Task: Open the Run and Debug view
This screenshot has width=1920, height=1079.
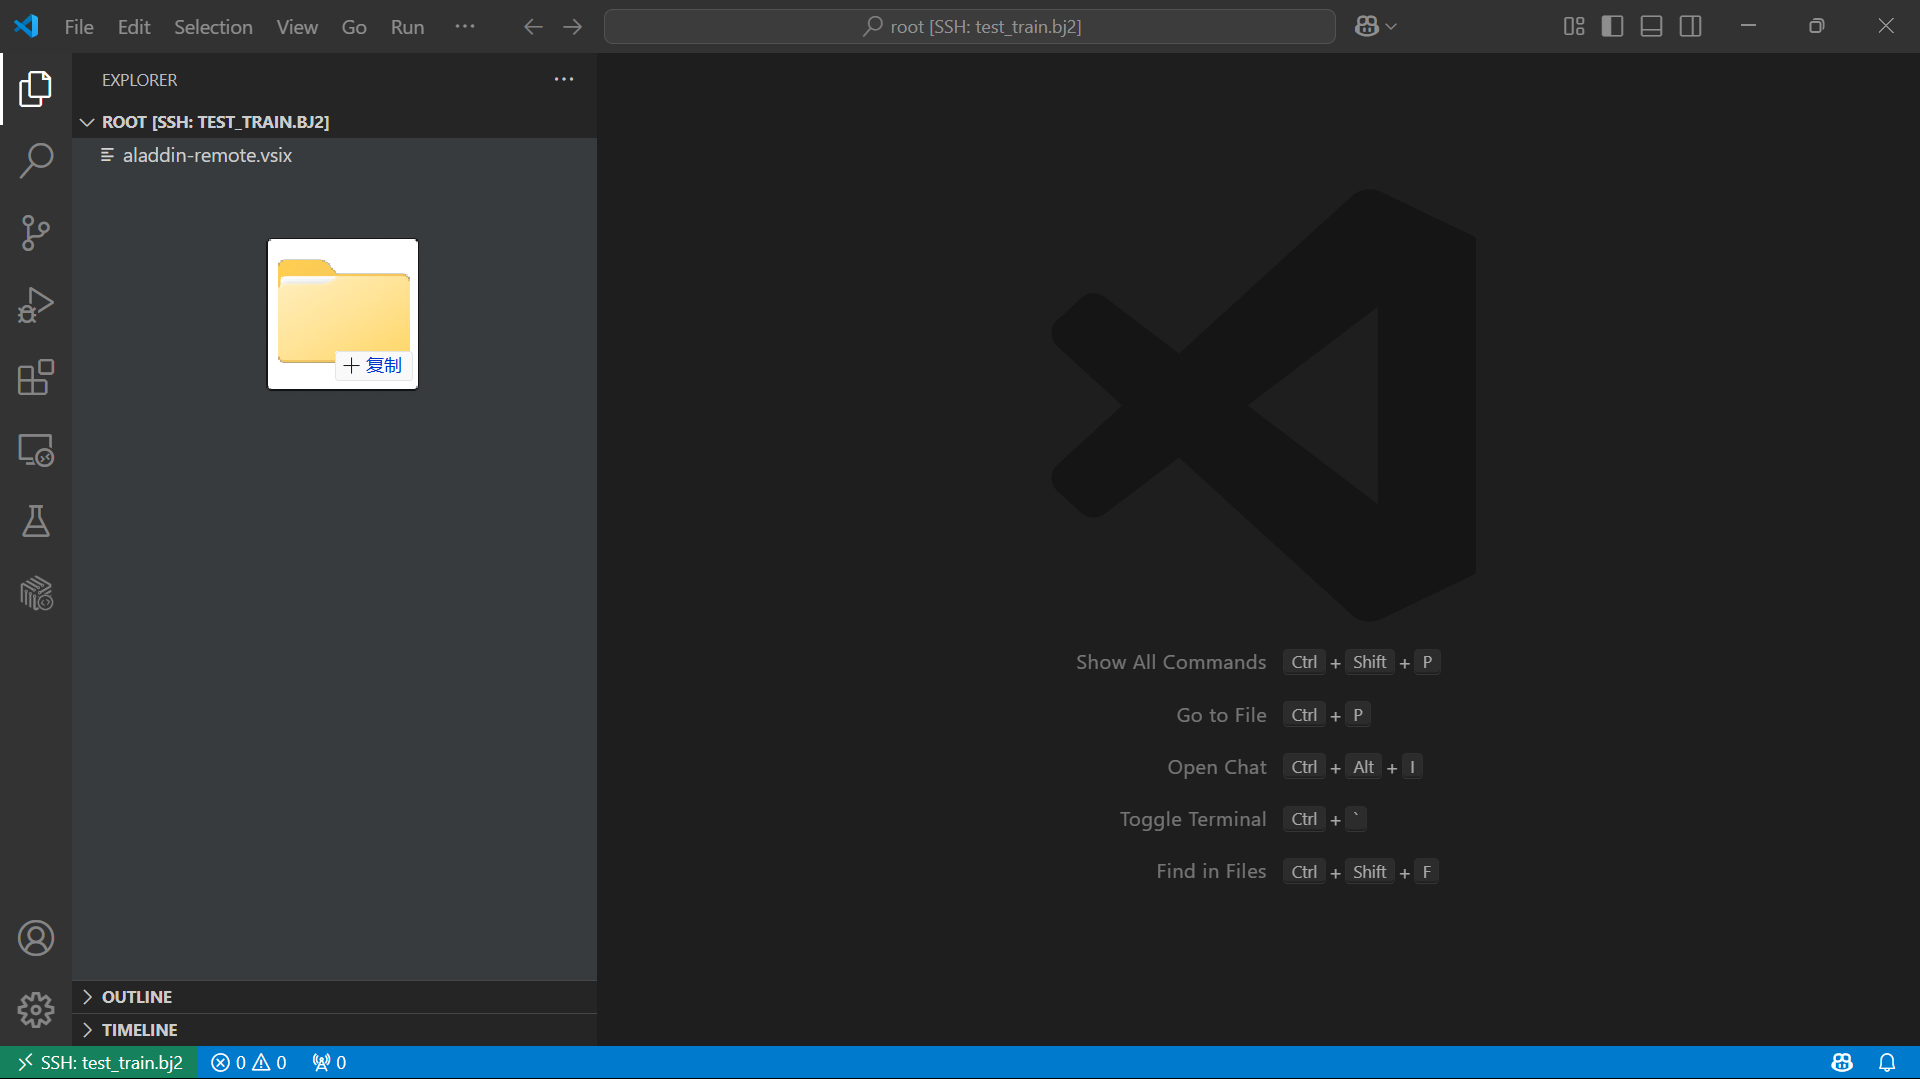Action: (36, 305)
